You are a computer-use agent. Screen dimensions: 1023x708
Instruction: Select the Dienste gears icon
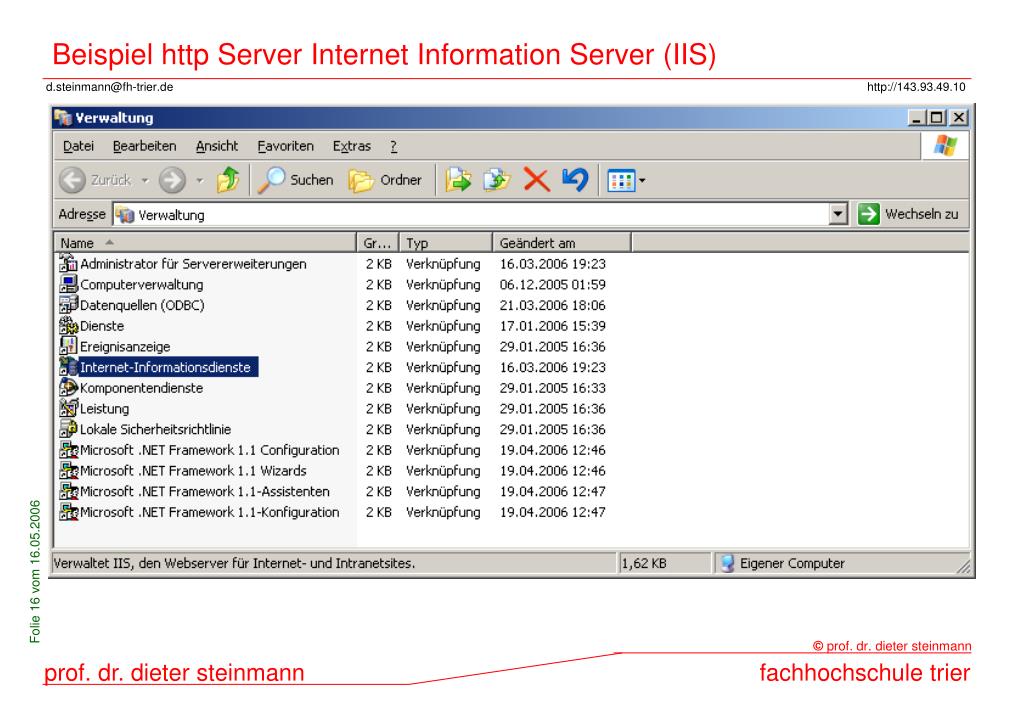(69, 325)
